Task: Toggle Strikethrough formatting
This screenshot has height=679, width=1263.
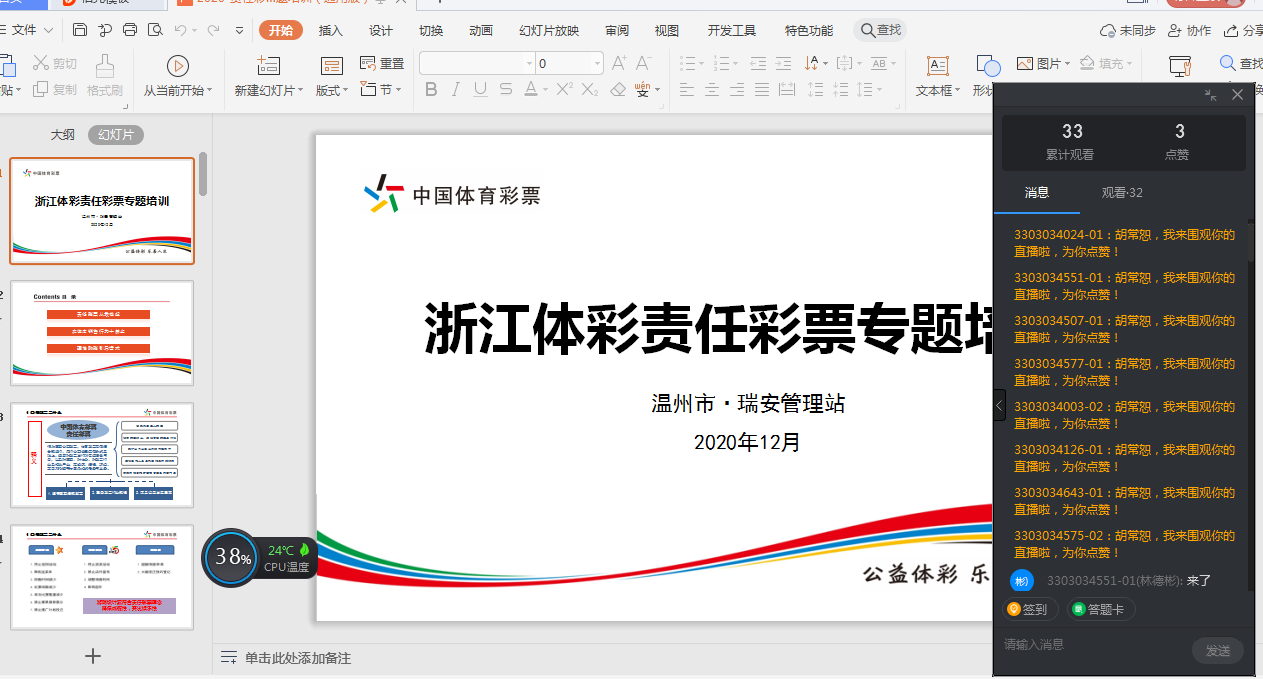Action: 505,89
